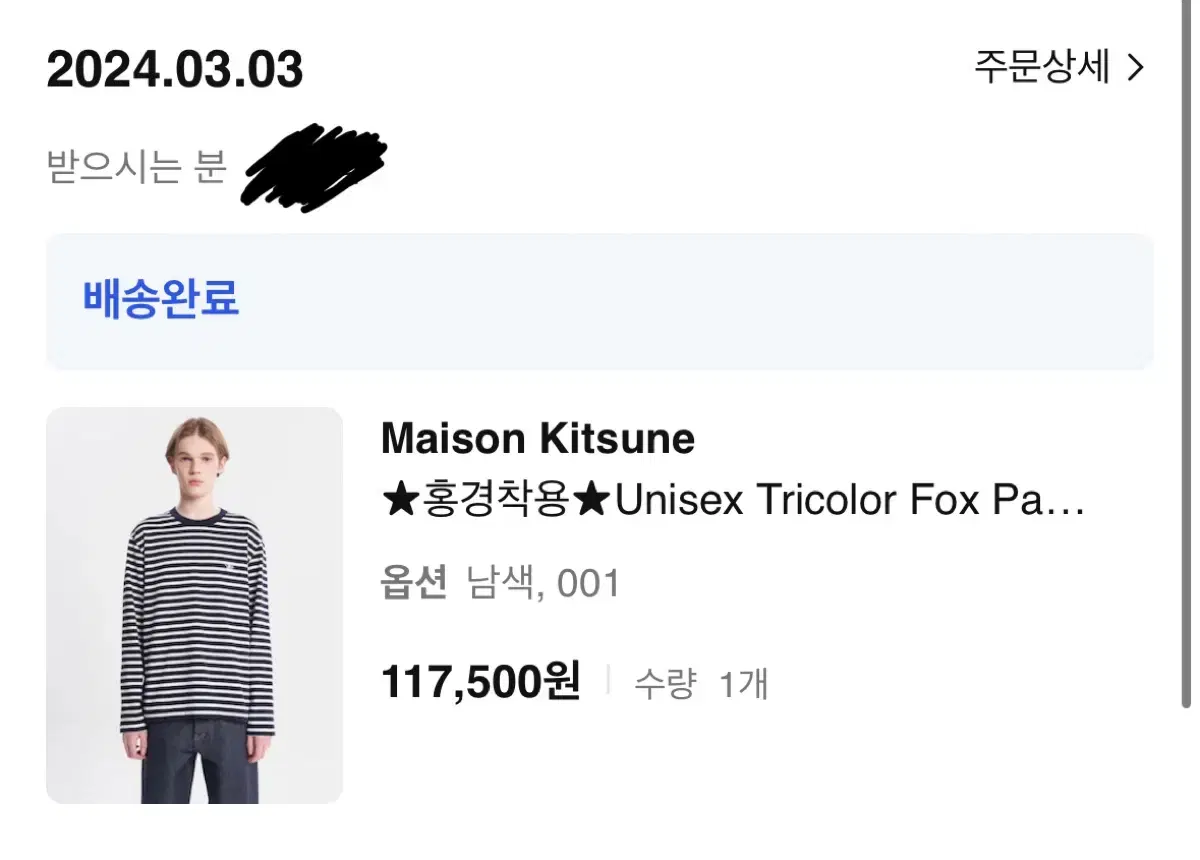Click the blacked-out recipient name scribble
Image resolution: width=1200 pixels, height=860 pixels.
[x=315, y=168]
